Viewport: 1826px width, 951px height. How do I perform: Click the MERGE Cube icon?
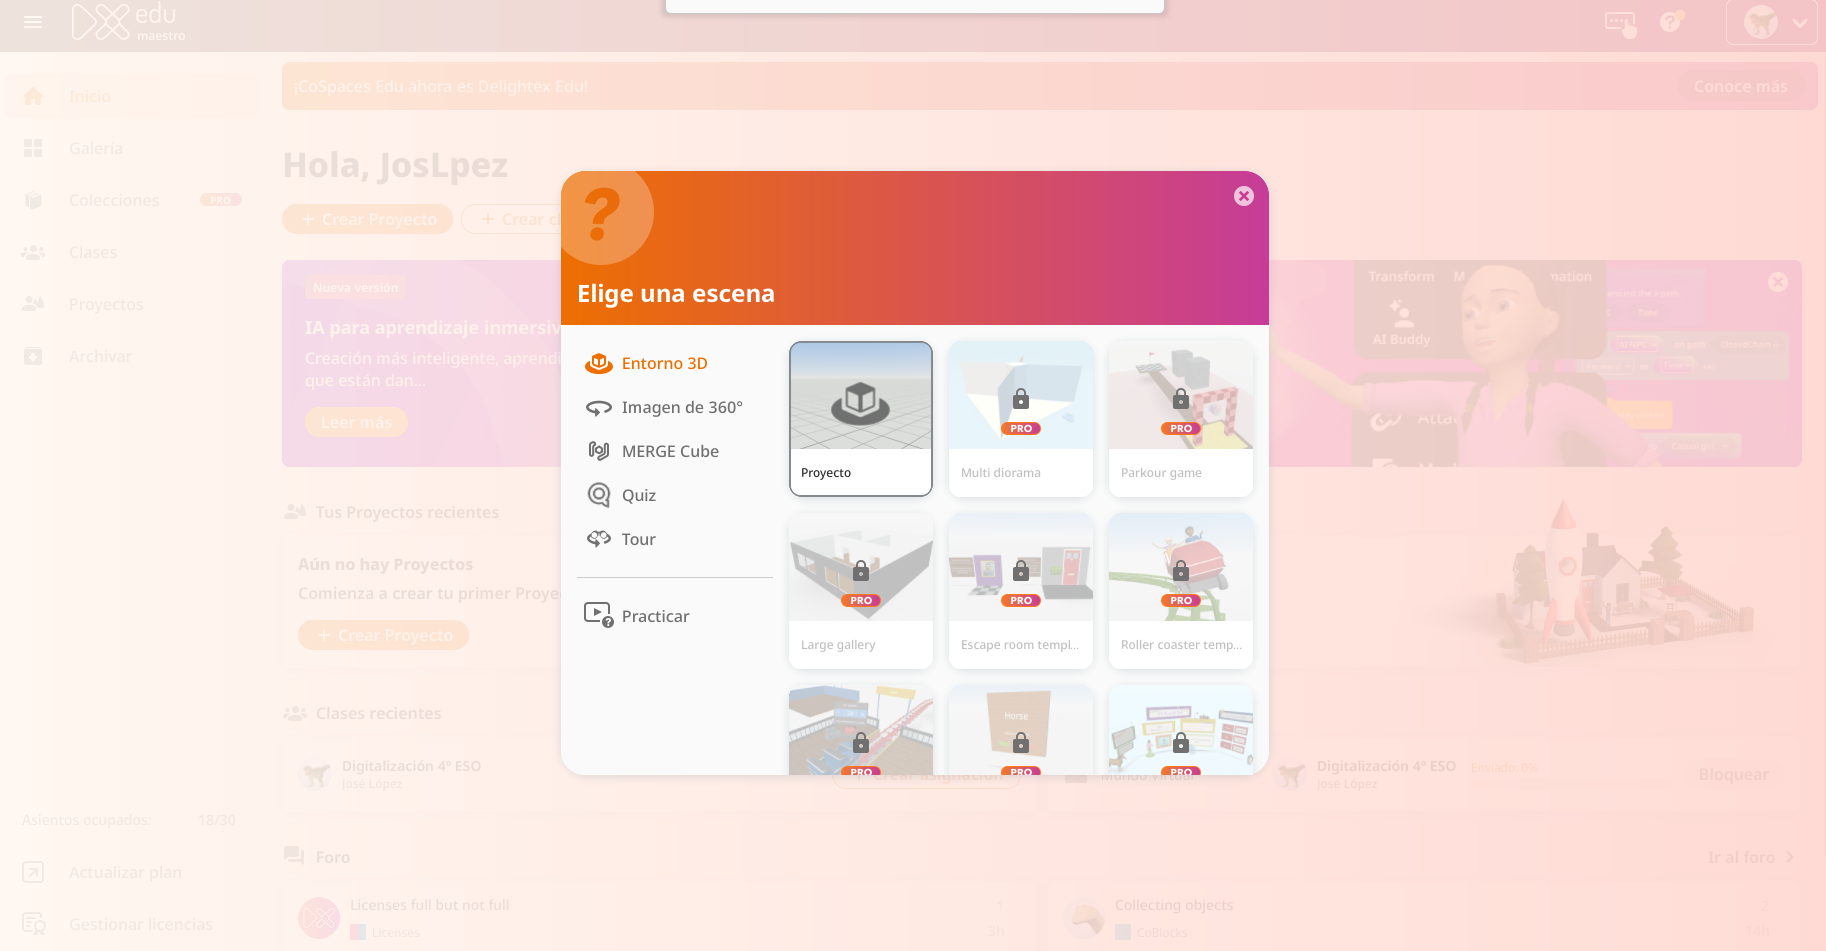599,451
